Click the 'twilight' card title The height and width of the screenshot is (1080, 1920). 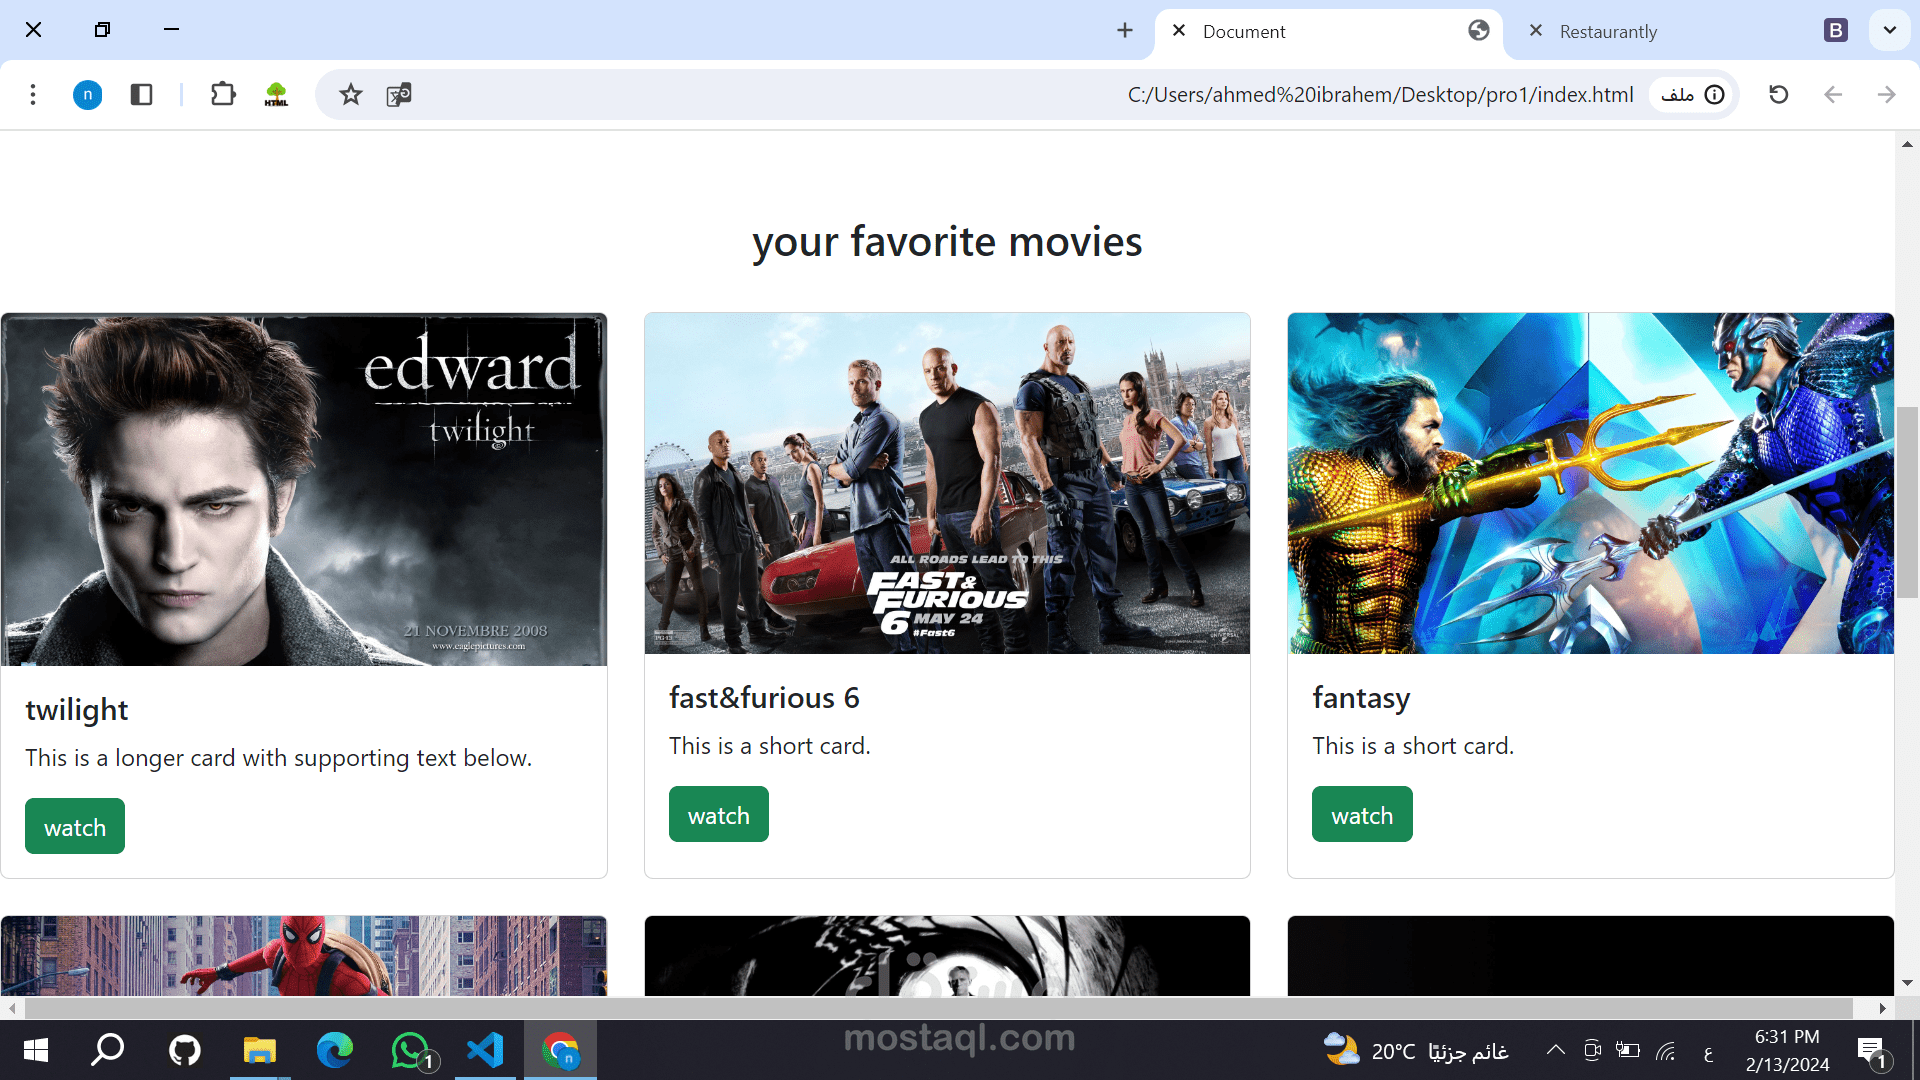pos(77,710)
